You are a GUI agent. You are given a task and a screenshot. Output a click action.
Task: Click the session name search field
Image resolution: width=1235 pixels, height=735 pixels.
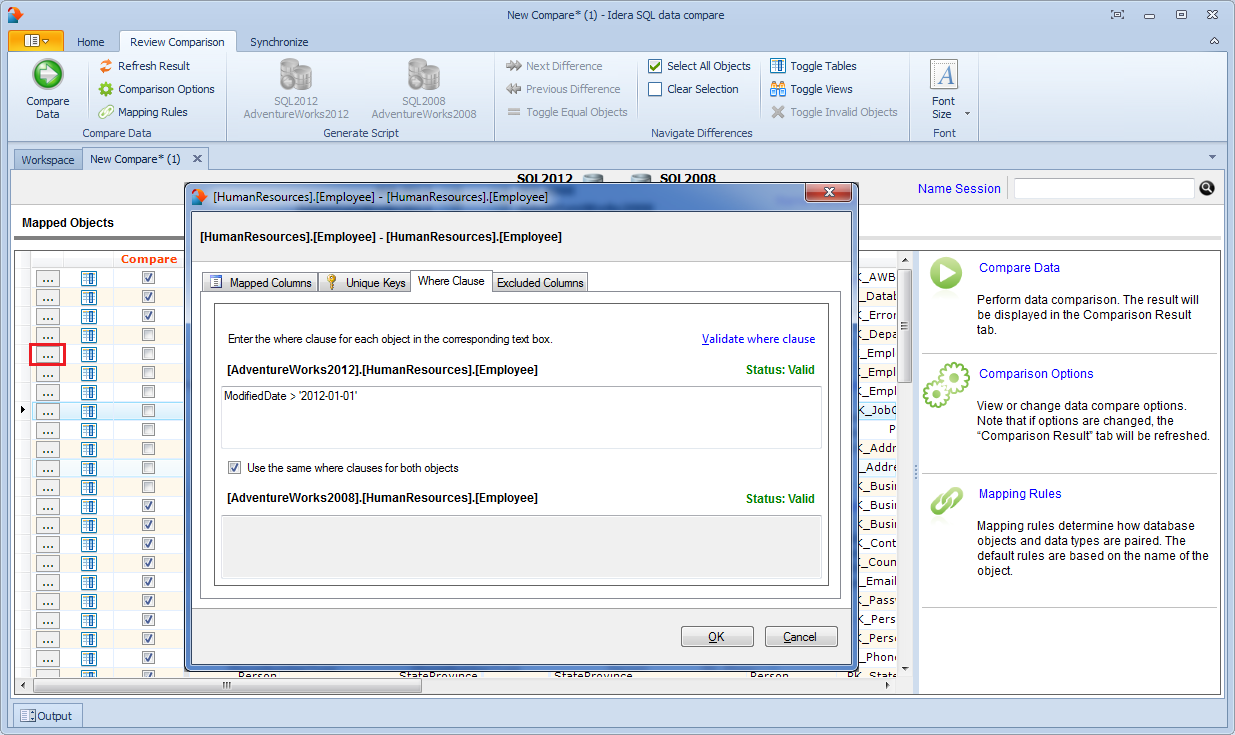coord(1104,188)
